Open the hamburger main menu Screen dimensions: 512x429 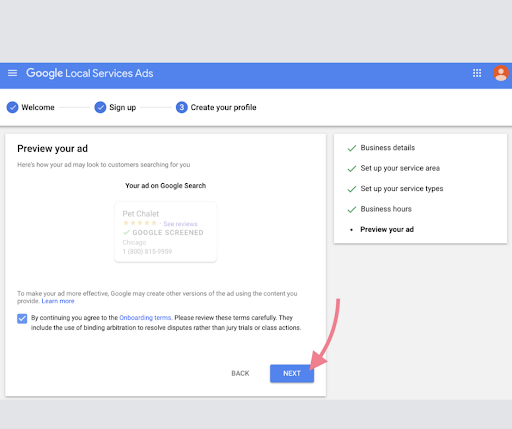[x=12, y=73]
